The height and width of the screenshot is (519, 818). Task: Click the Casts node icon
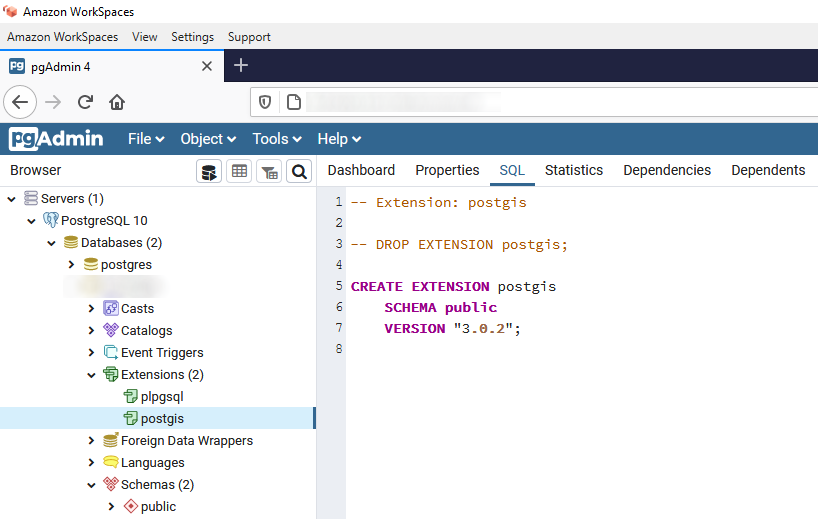[111, 308]
